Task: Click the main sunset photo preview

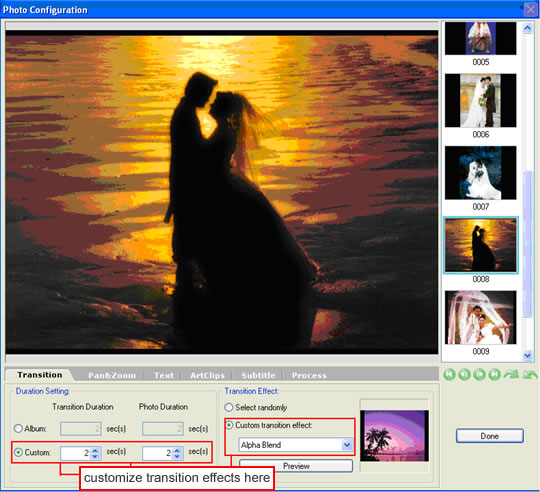Action: (x=222, y=192)
